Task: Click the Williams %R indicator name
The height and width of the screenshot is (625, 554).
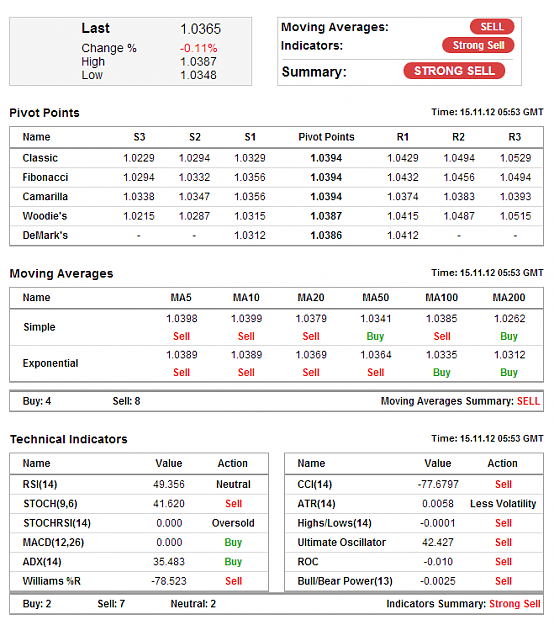Action: [51, 581]
